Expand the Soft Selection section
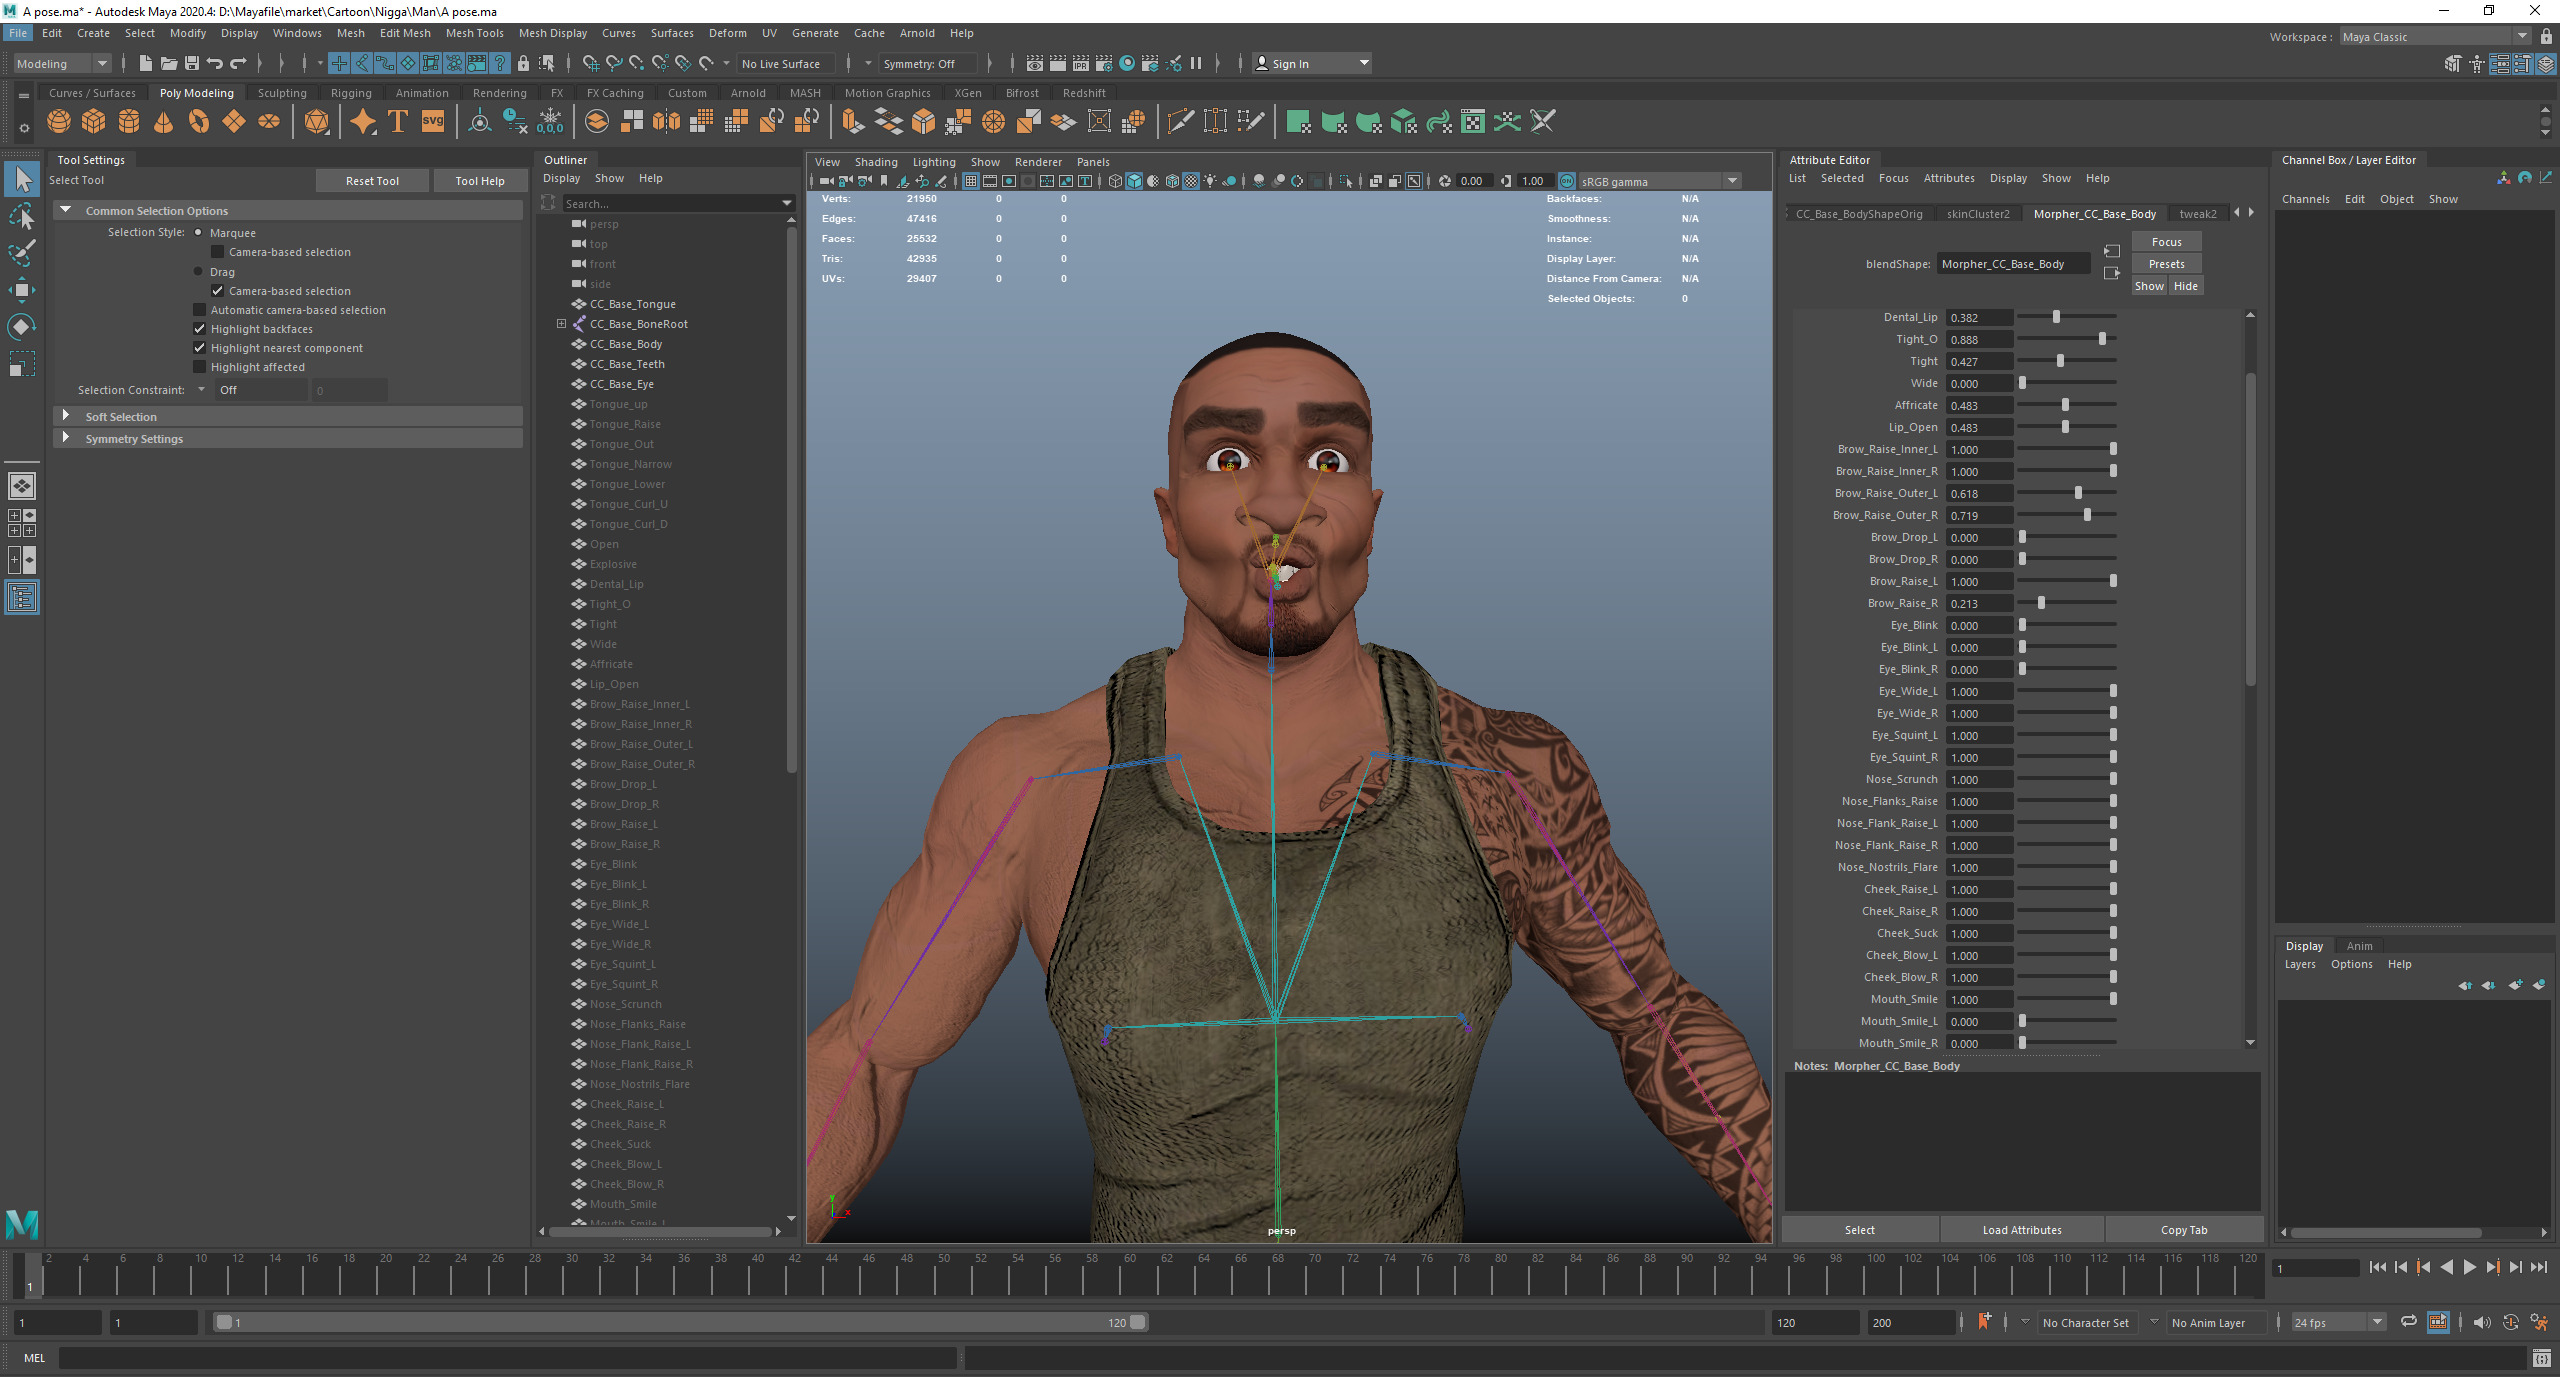This screenshot has height=1377, width=2560. click(x=66, y=416)
